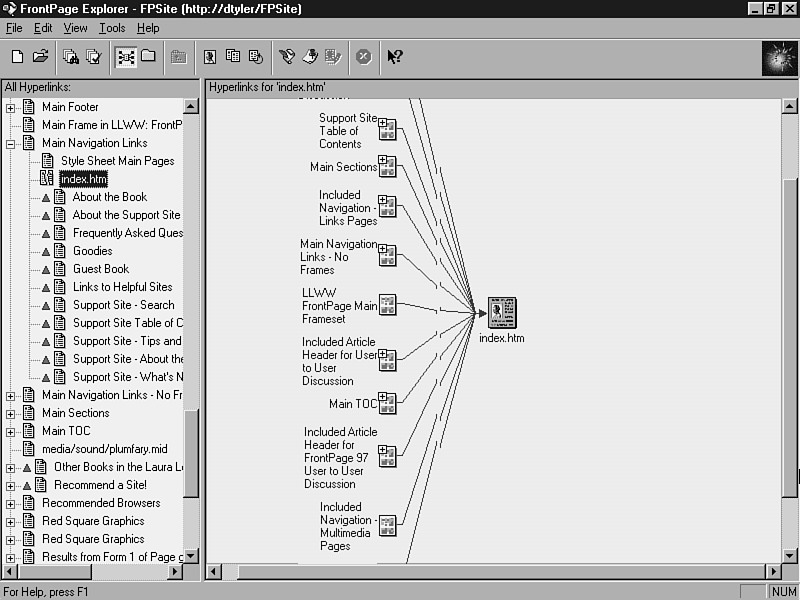Open the Tools menu
The width and height of the screenshot is (800, 600).
tap(112, 28)
